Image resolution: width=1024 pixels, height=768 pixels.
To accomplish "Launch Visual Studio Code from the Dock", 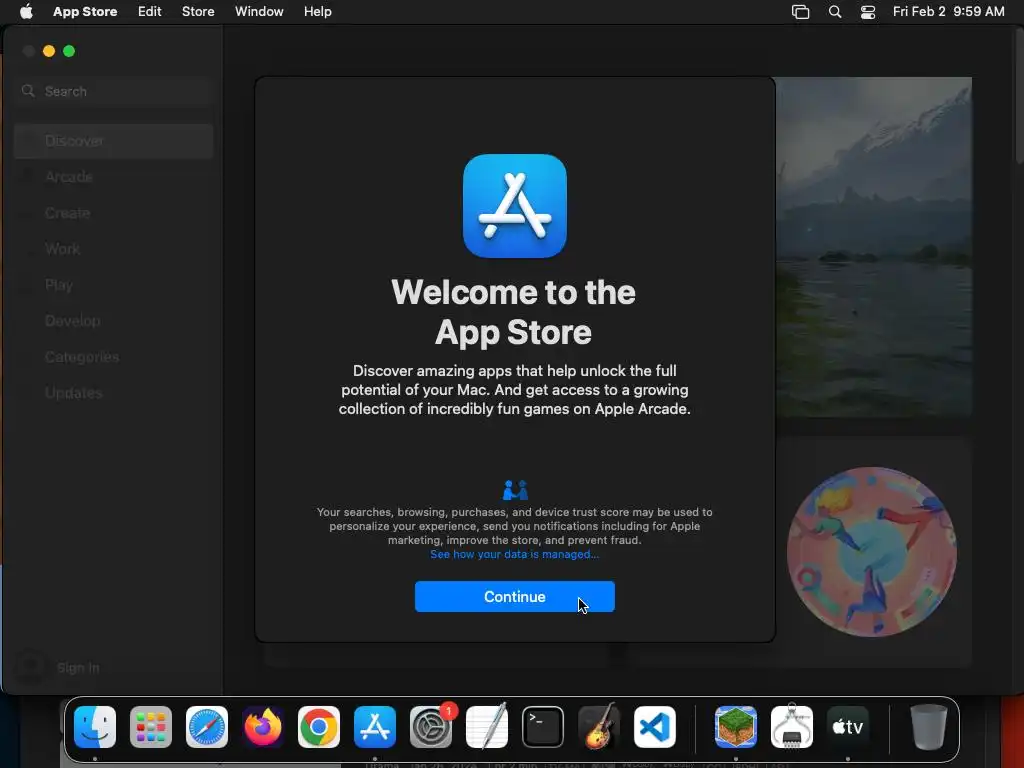I will 655,726.
